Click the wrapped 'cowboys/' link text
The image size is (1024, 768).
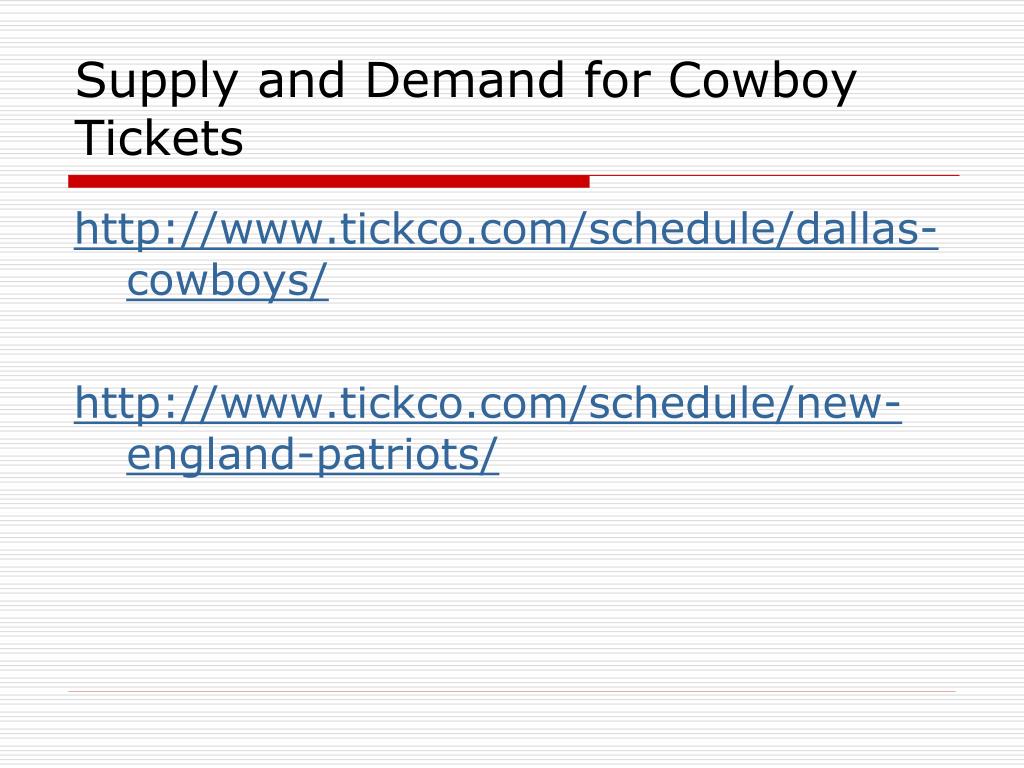click(227, 281)
